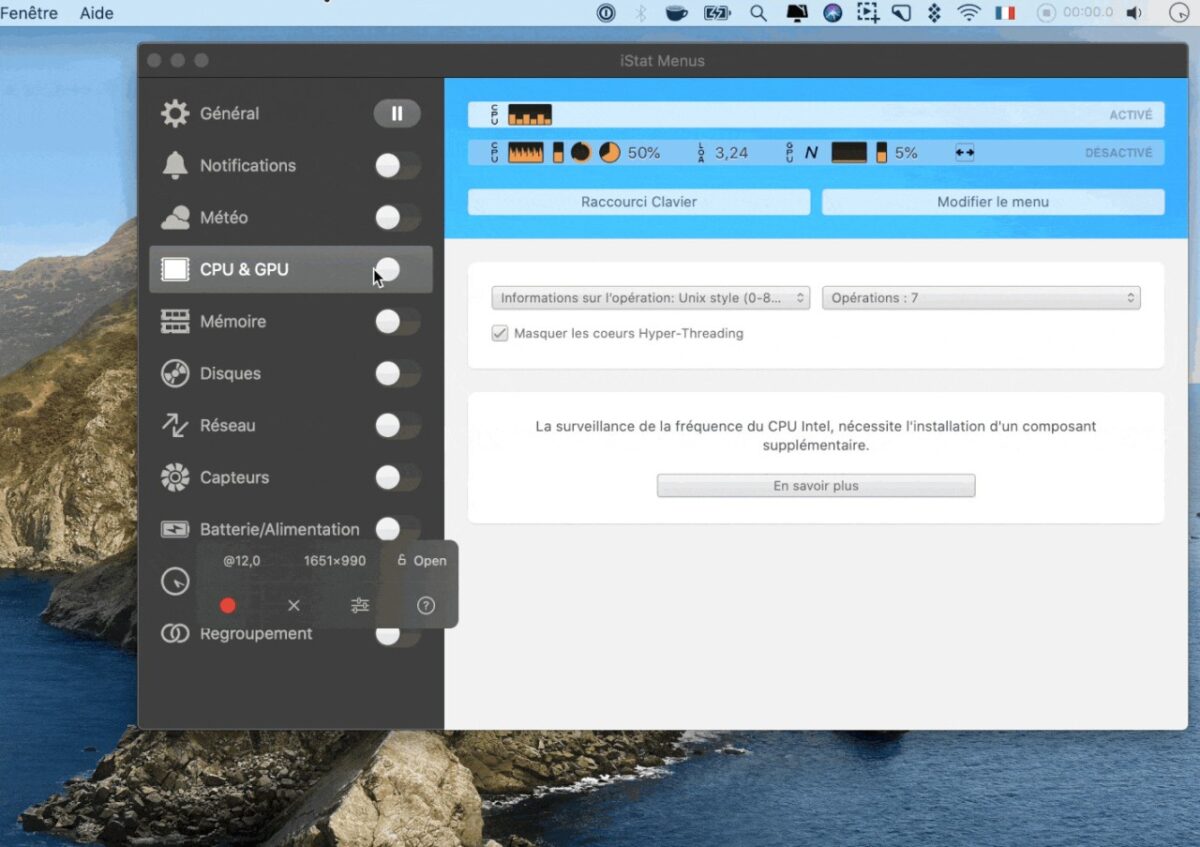Open the Wi-Fi menu bar icon
The height and width of the screenshot is (847, 1200).
(x=968, y=13)
